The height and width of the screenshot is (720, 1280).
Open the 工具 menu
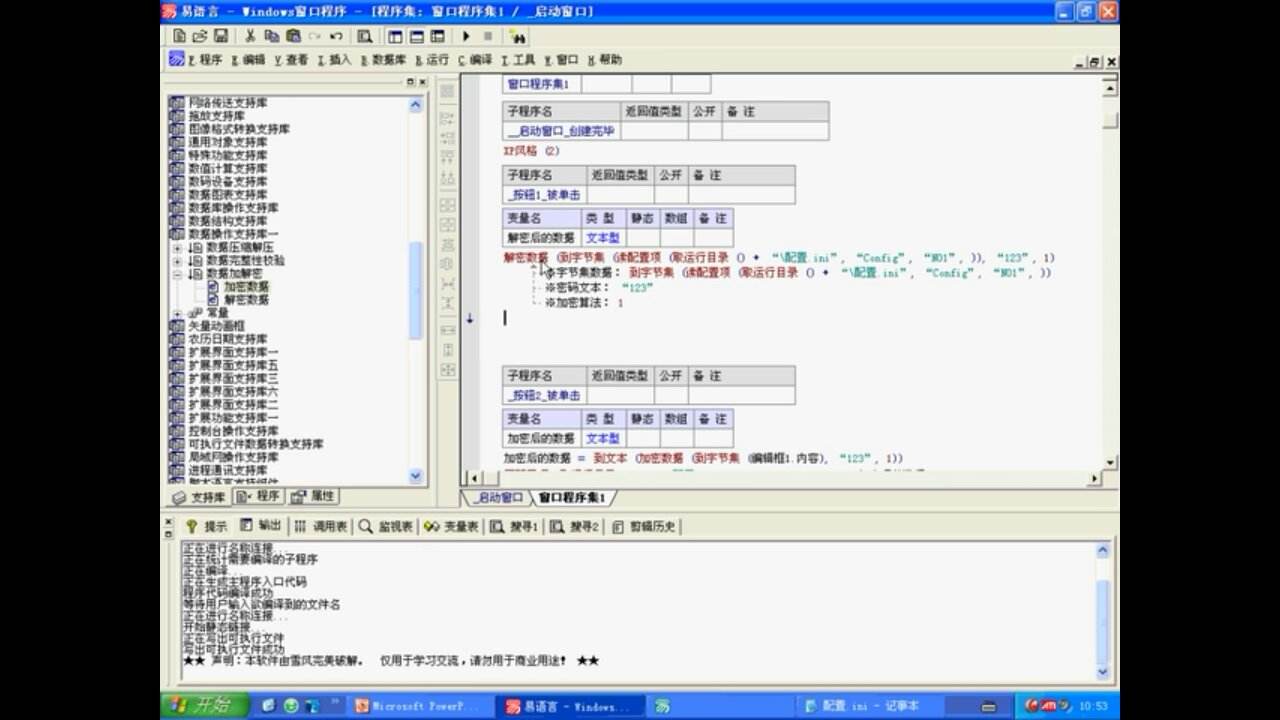(x=518, y=60)
